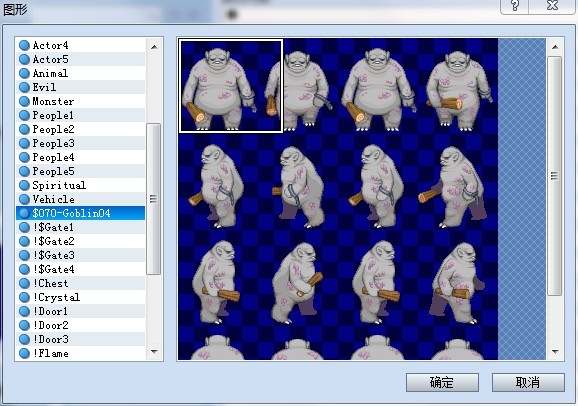The image size is (578, 406).
Task: Select first left-facing goblin sprite, second row
Action: click(217, 186)
